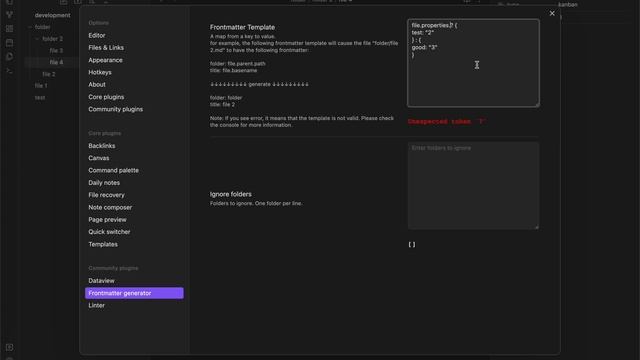Screen dimensions: 640x360
Task: Focus the 'Enter folders to ignore' text area
Action: click(x=473, y=186)
